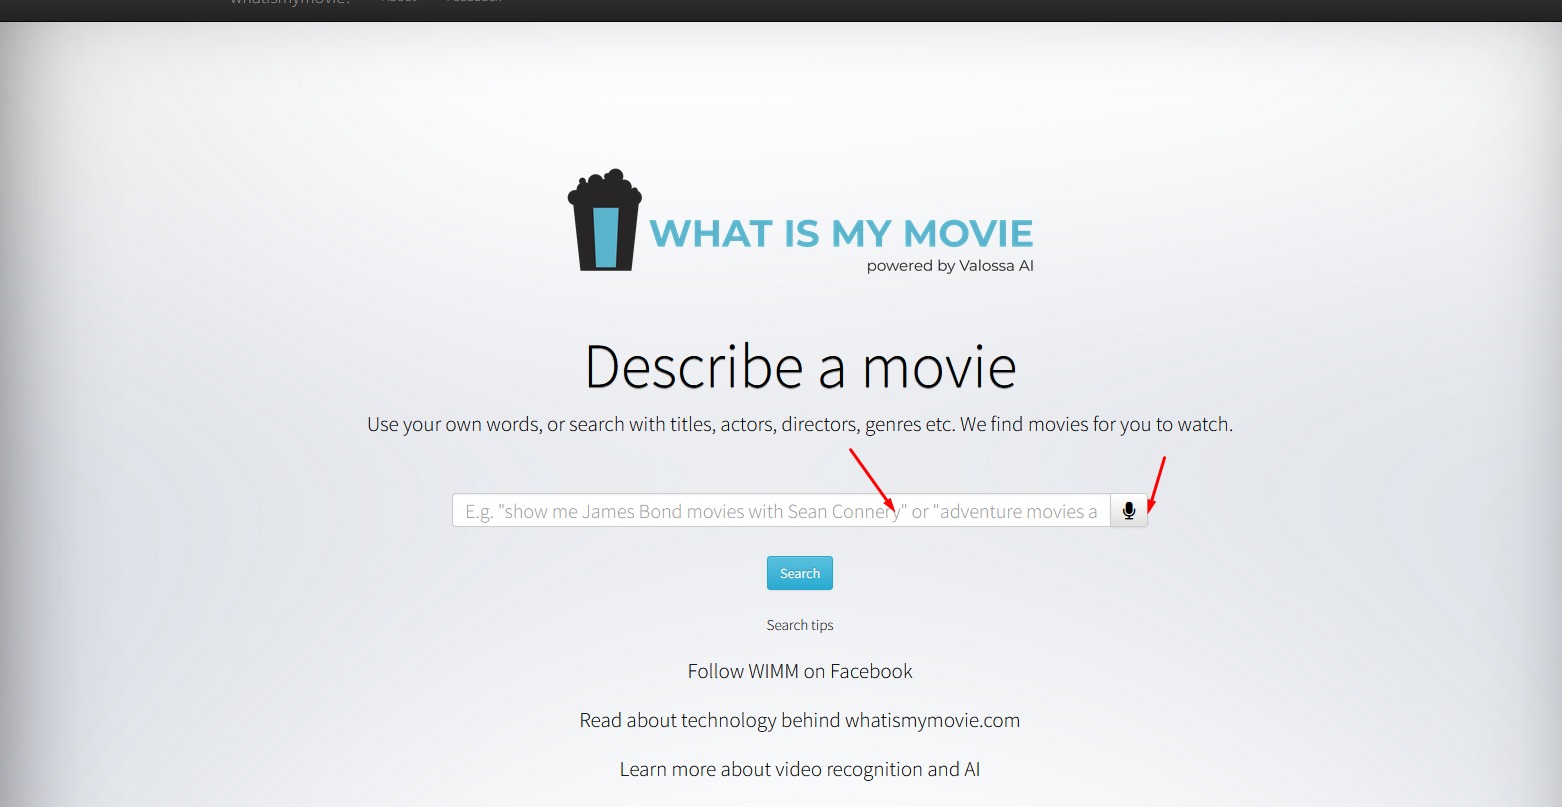This screenshot has width=1562, height=807.
Task: Click the WHAT IS MY MOVIE logo text
Action: coord(841,233)
